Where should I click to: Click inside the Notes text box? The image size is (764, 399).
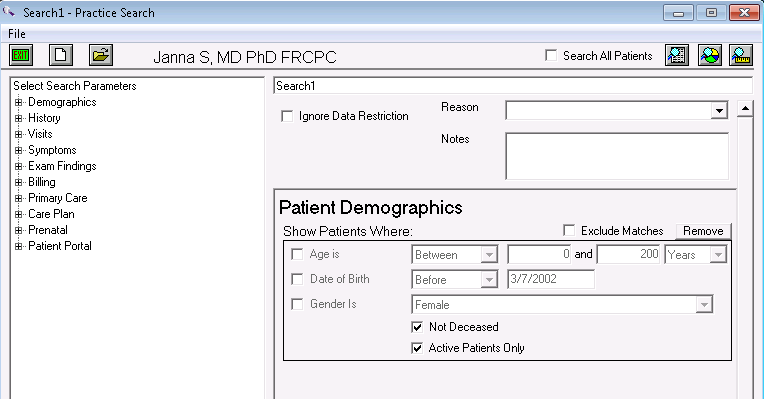click(617, 156)
